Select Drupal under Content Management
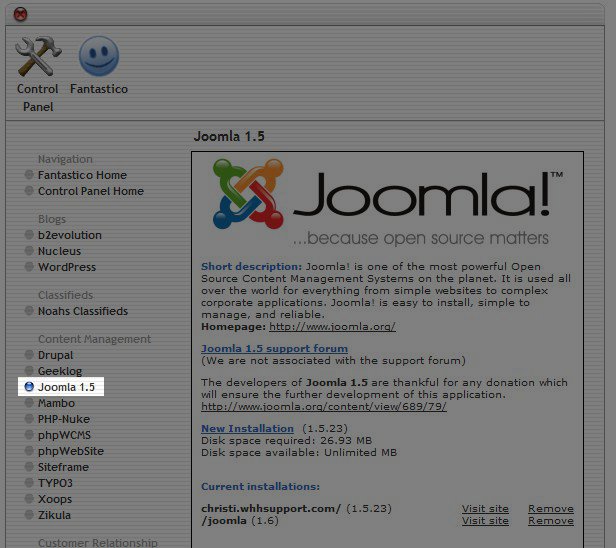 [55, 355]
